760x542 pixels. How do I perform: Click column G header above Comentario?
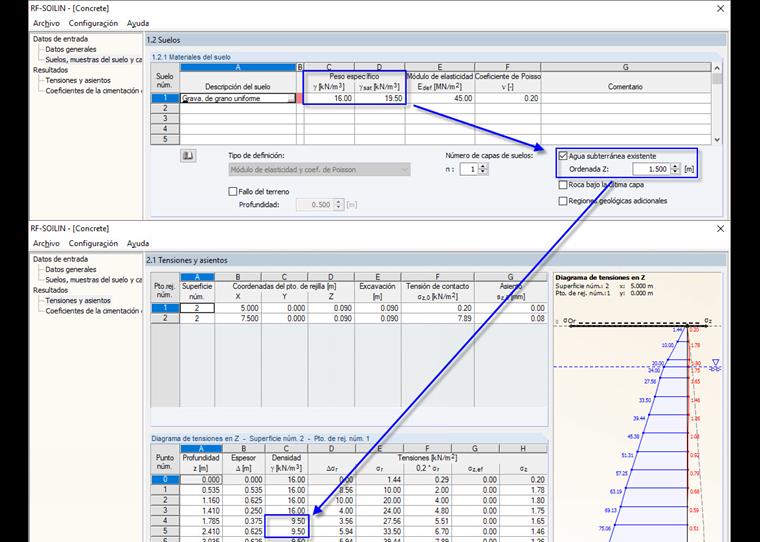coord(626,67)
